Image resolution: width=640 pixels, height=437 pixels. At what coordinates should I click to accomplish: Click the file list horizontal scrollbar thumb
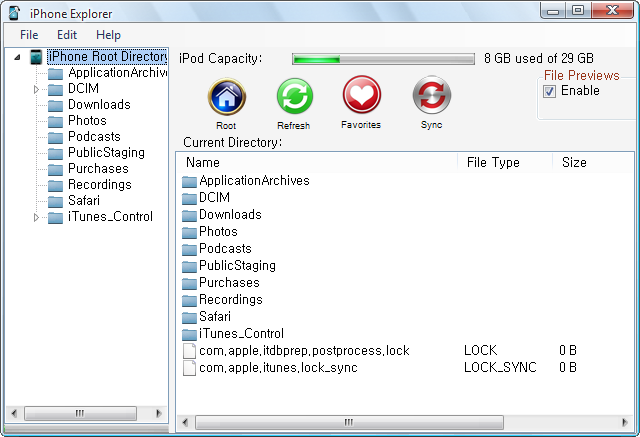pos(349,422)
